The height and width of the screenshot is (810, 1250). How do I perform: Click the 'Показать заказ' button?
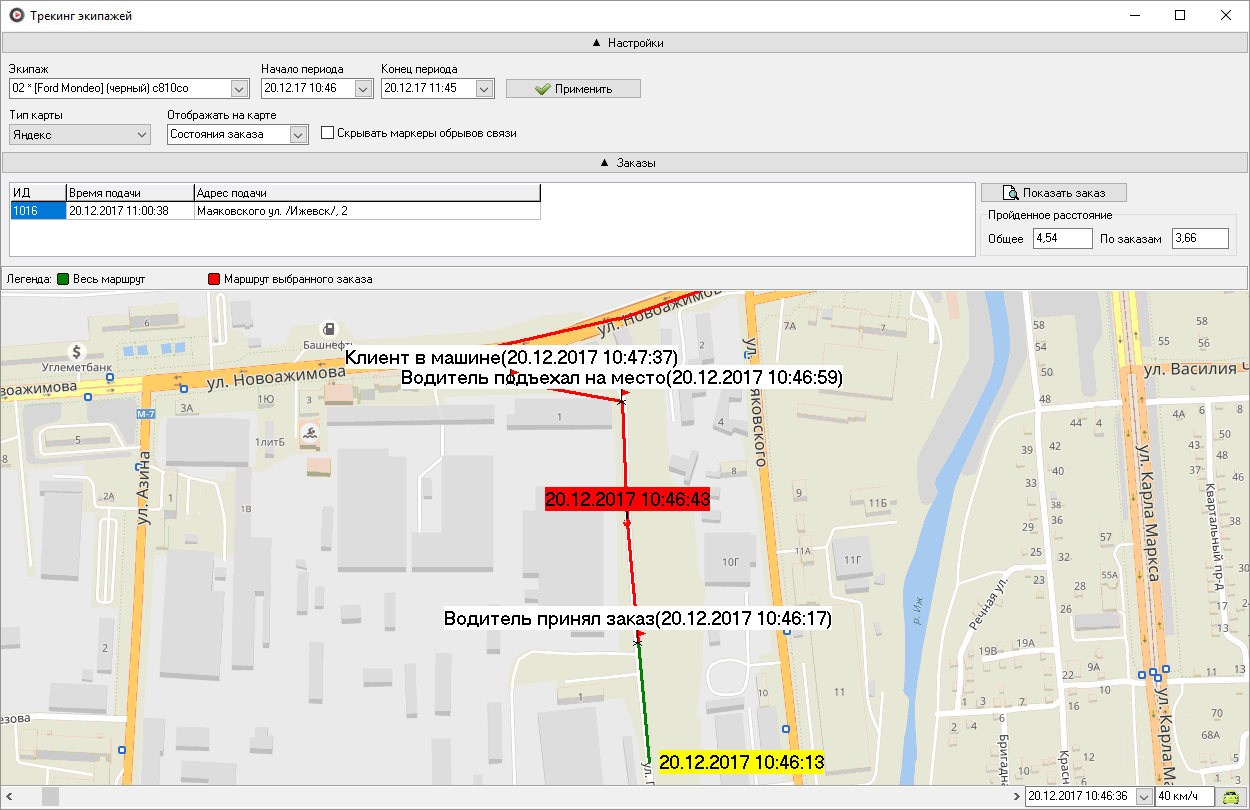pos(1054,193)
